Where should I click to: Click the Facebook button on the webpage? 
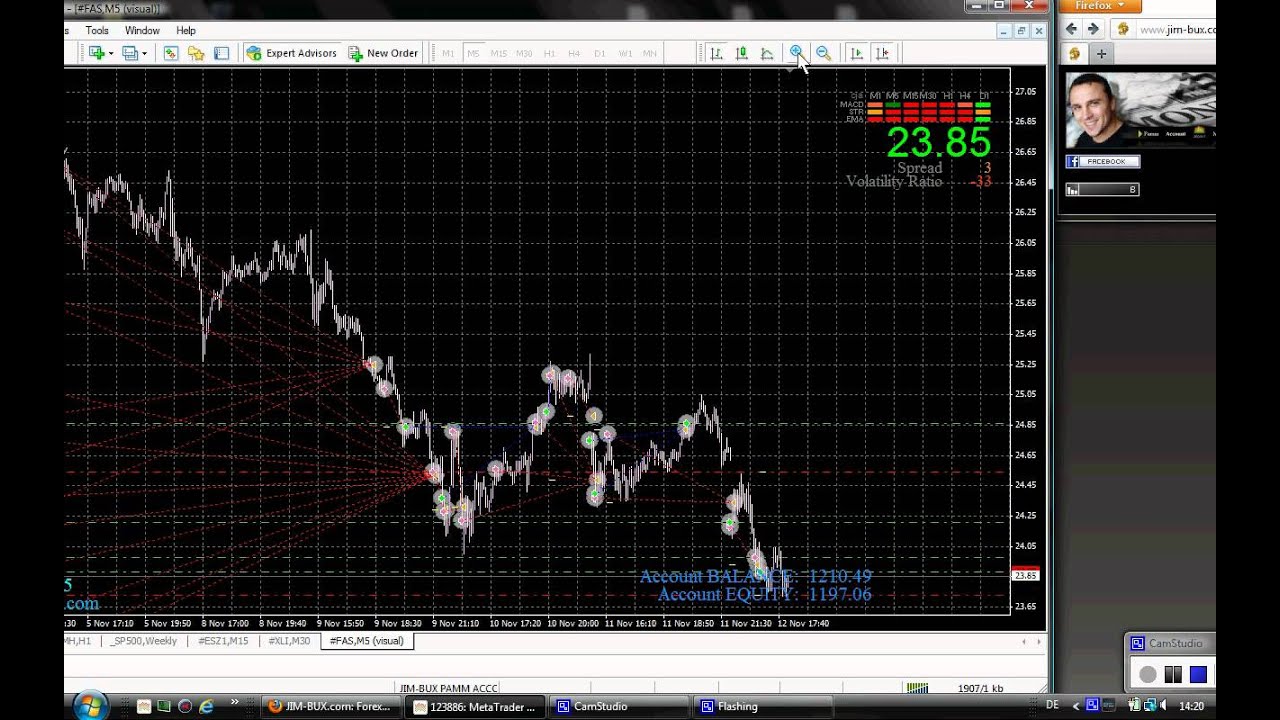coord(1102,161)
